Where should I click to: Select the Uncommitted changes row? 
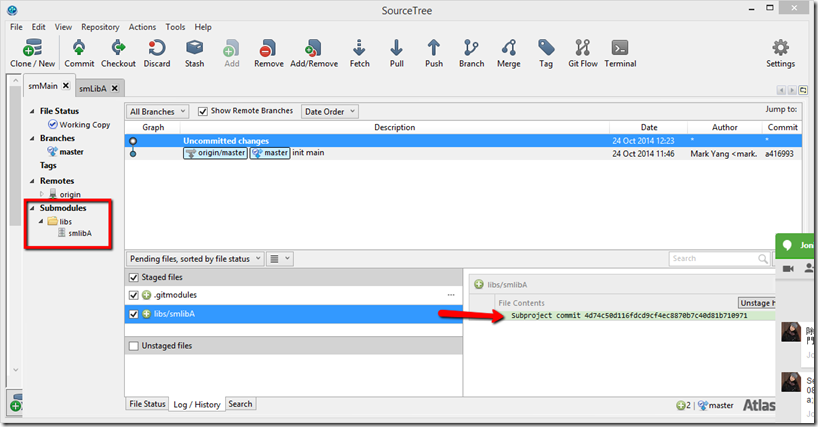coord(463,141)
